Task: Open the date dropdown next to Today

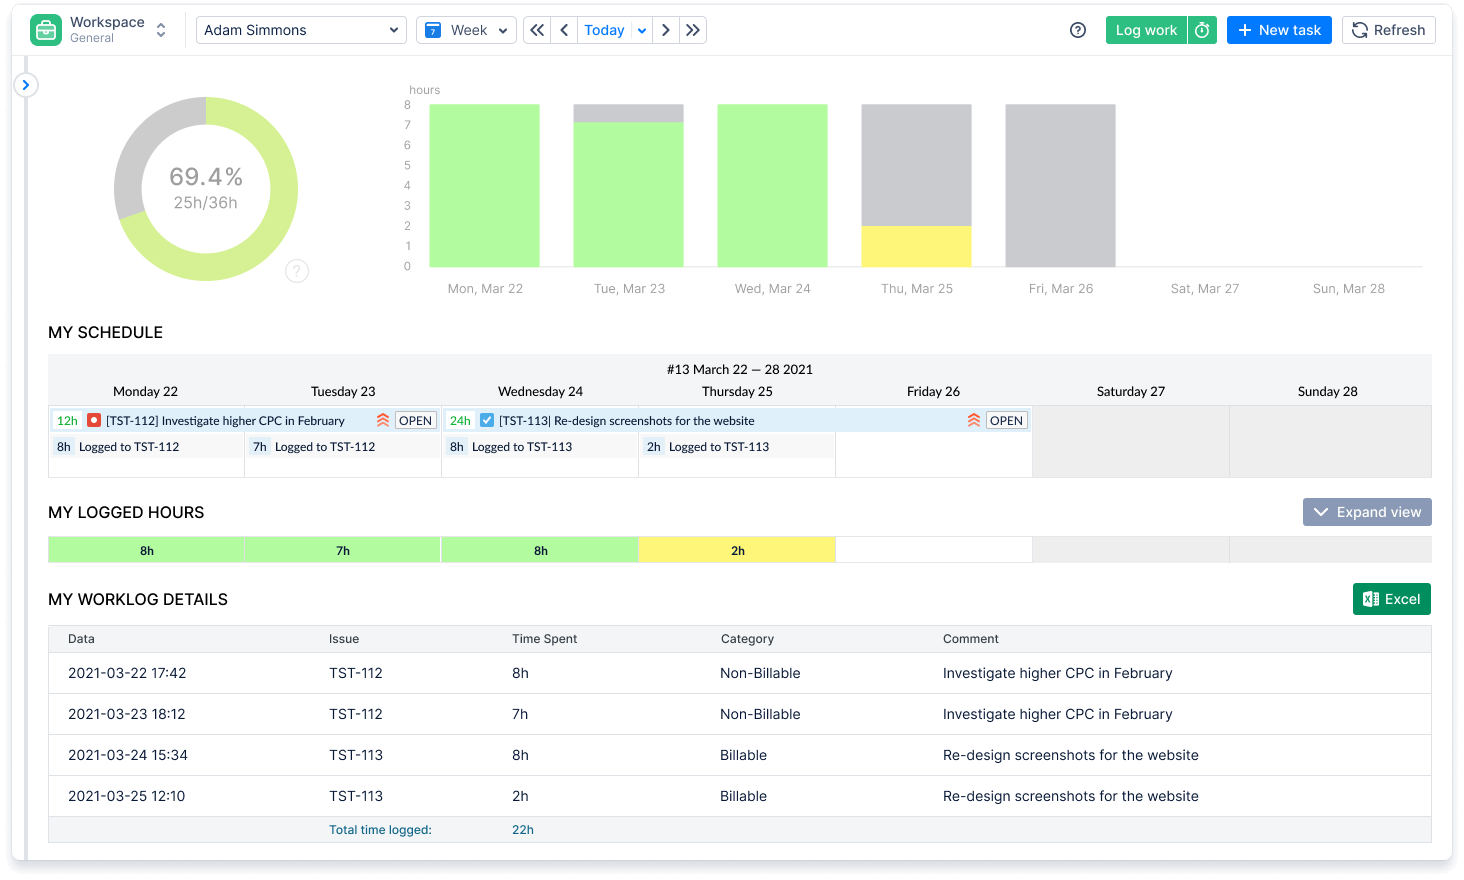Action: coord(640,30)
